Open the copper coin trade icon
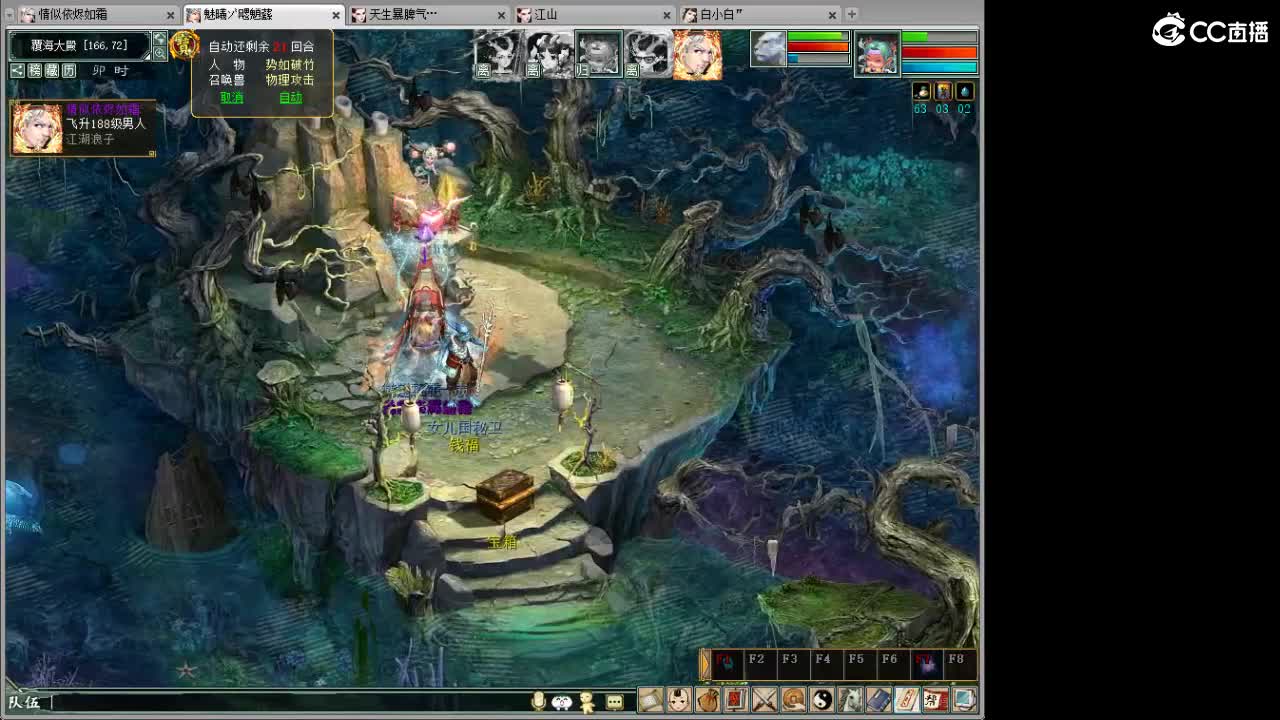This screenshot has width=1280, height=720. (x=793, y=700)
